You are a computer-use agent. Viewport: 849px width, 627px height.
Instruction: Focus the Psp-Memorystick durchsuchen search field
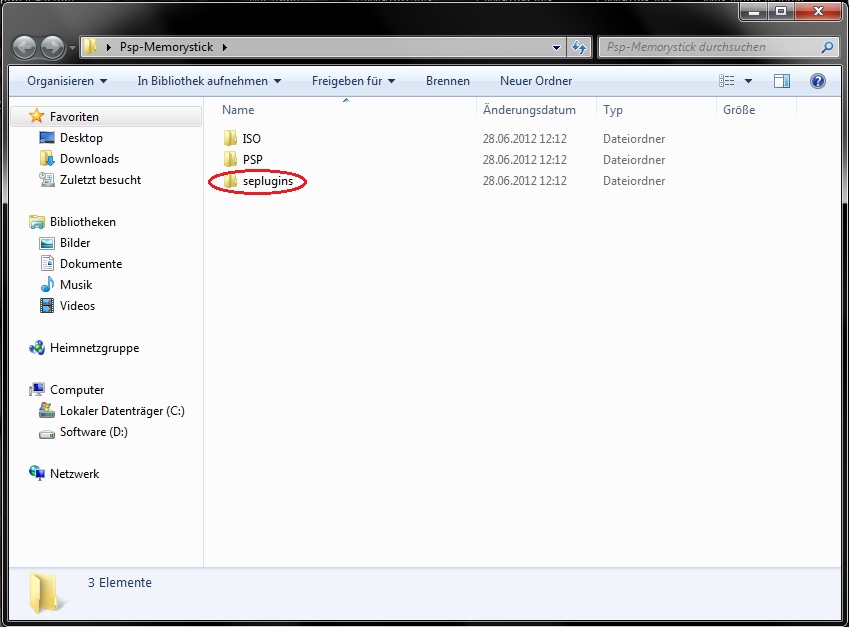click(709, 47)
